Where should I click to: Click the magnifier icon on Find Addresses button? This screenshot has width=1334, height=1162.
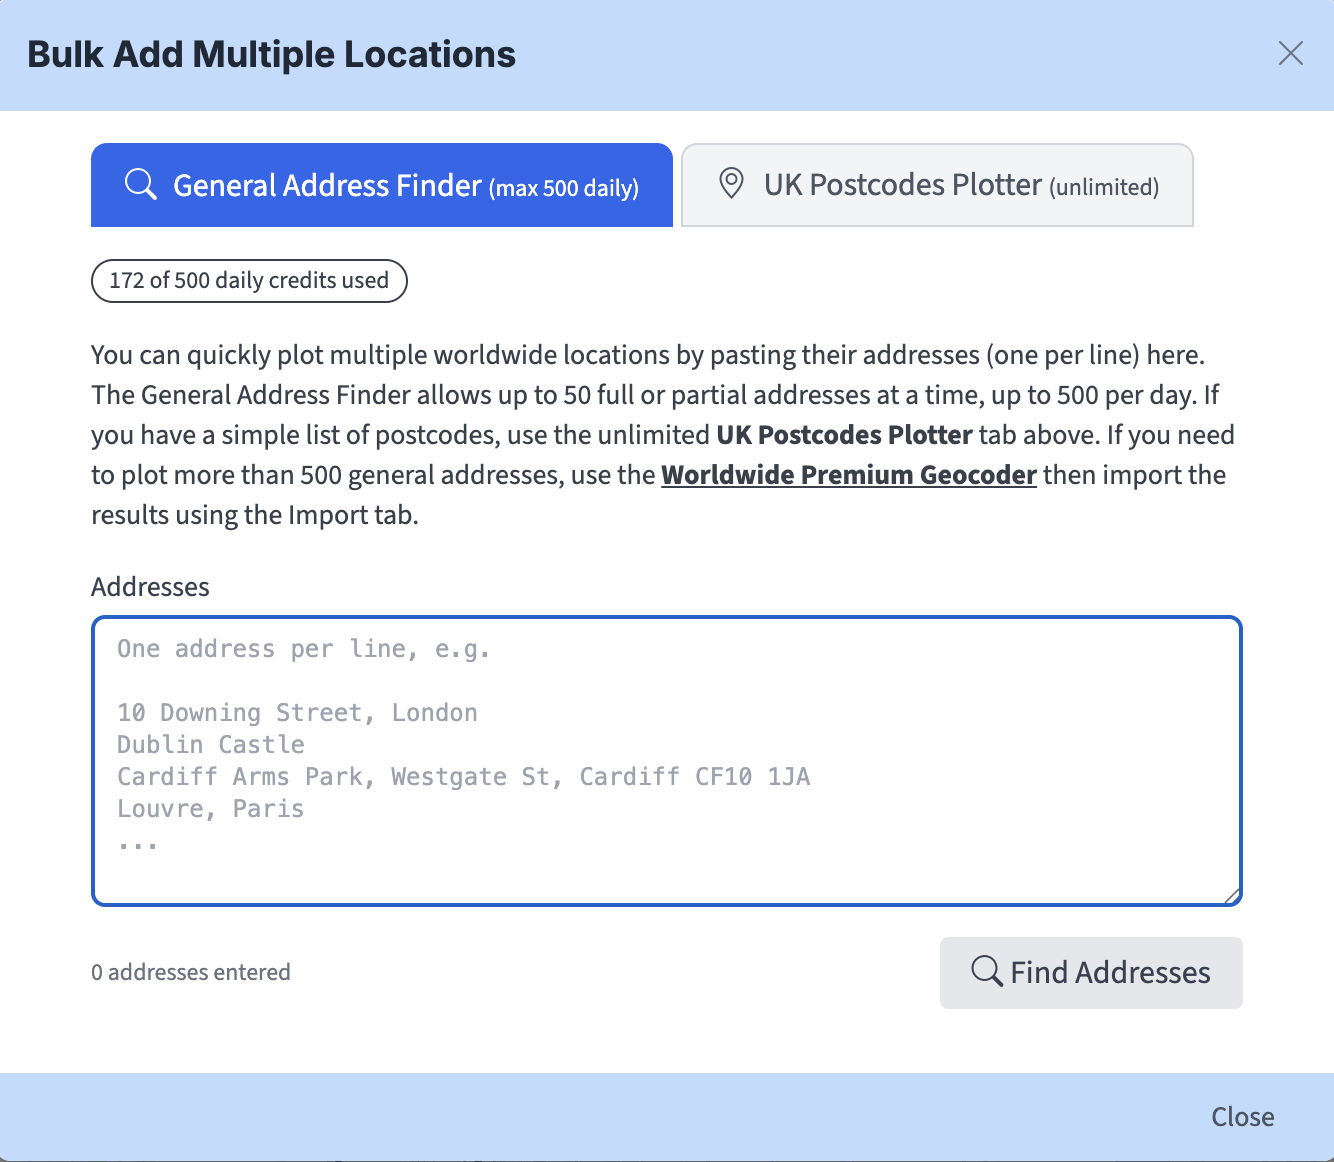tap(986, 971)
